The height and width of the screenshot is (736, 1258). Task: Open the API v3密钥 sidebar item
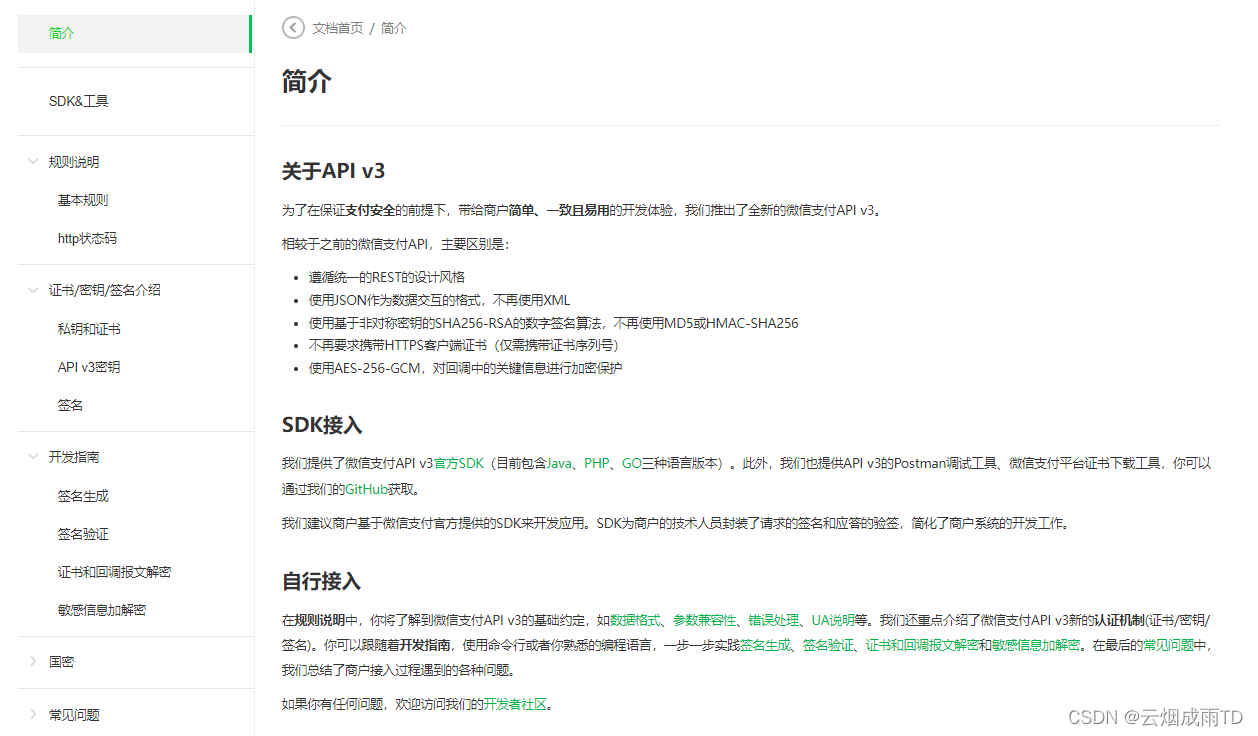[x=89, y=367]
